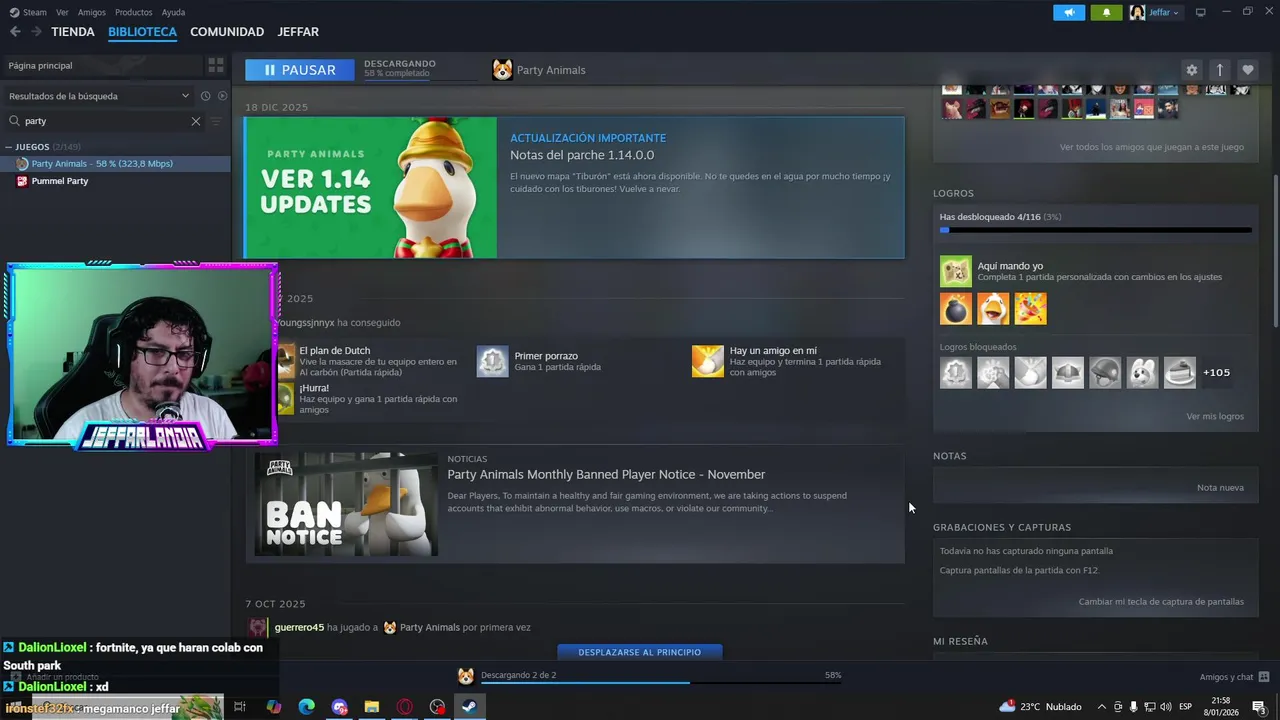Filter ready-to-play games (play circle icon)
The width and height of the screenshot is (1280, 720).
tap(222, 96)
